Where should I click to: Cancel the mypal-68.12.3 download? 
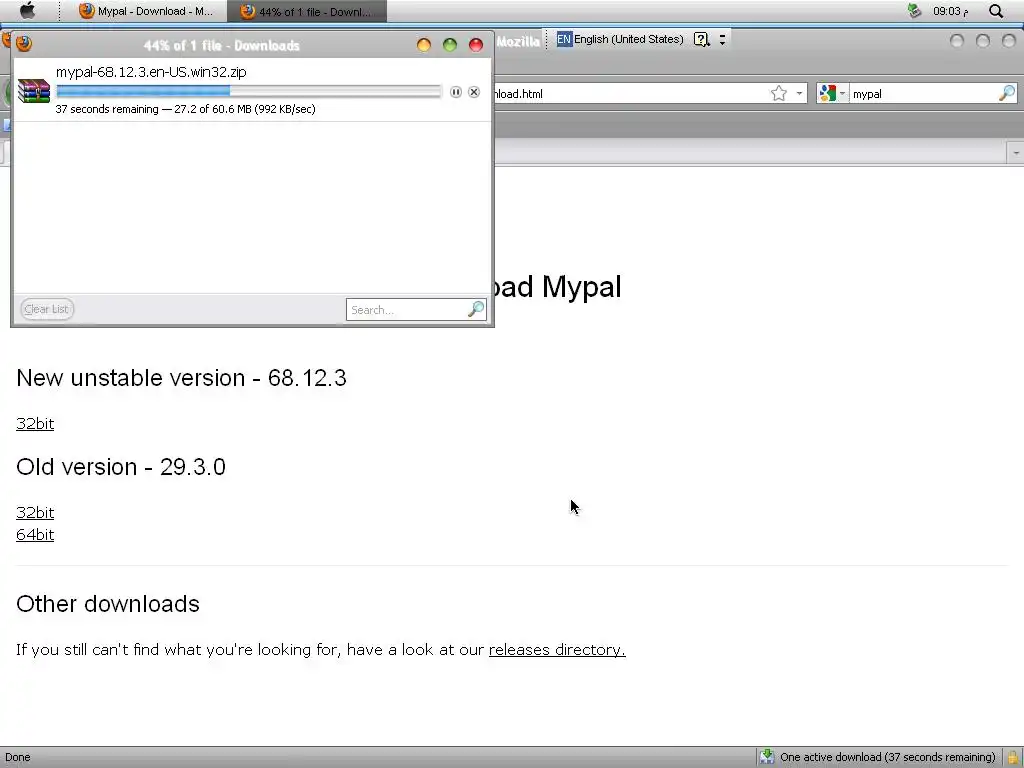click(x=474, y=92)
